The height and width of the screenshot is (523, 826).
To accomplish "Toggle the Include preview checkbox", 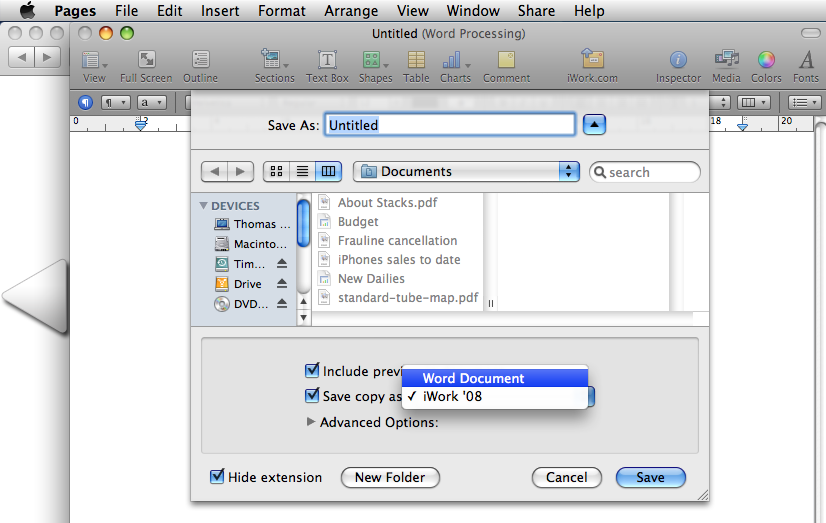I will 312,370.
